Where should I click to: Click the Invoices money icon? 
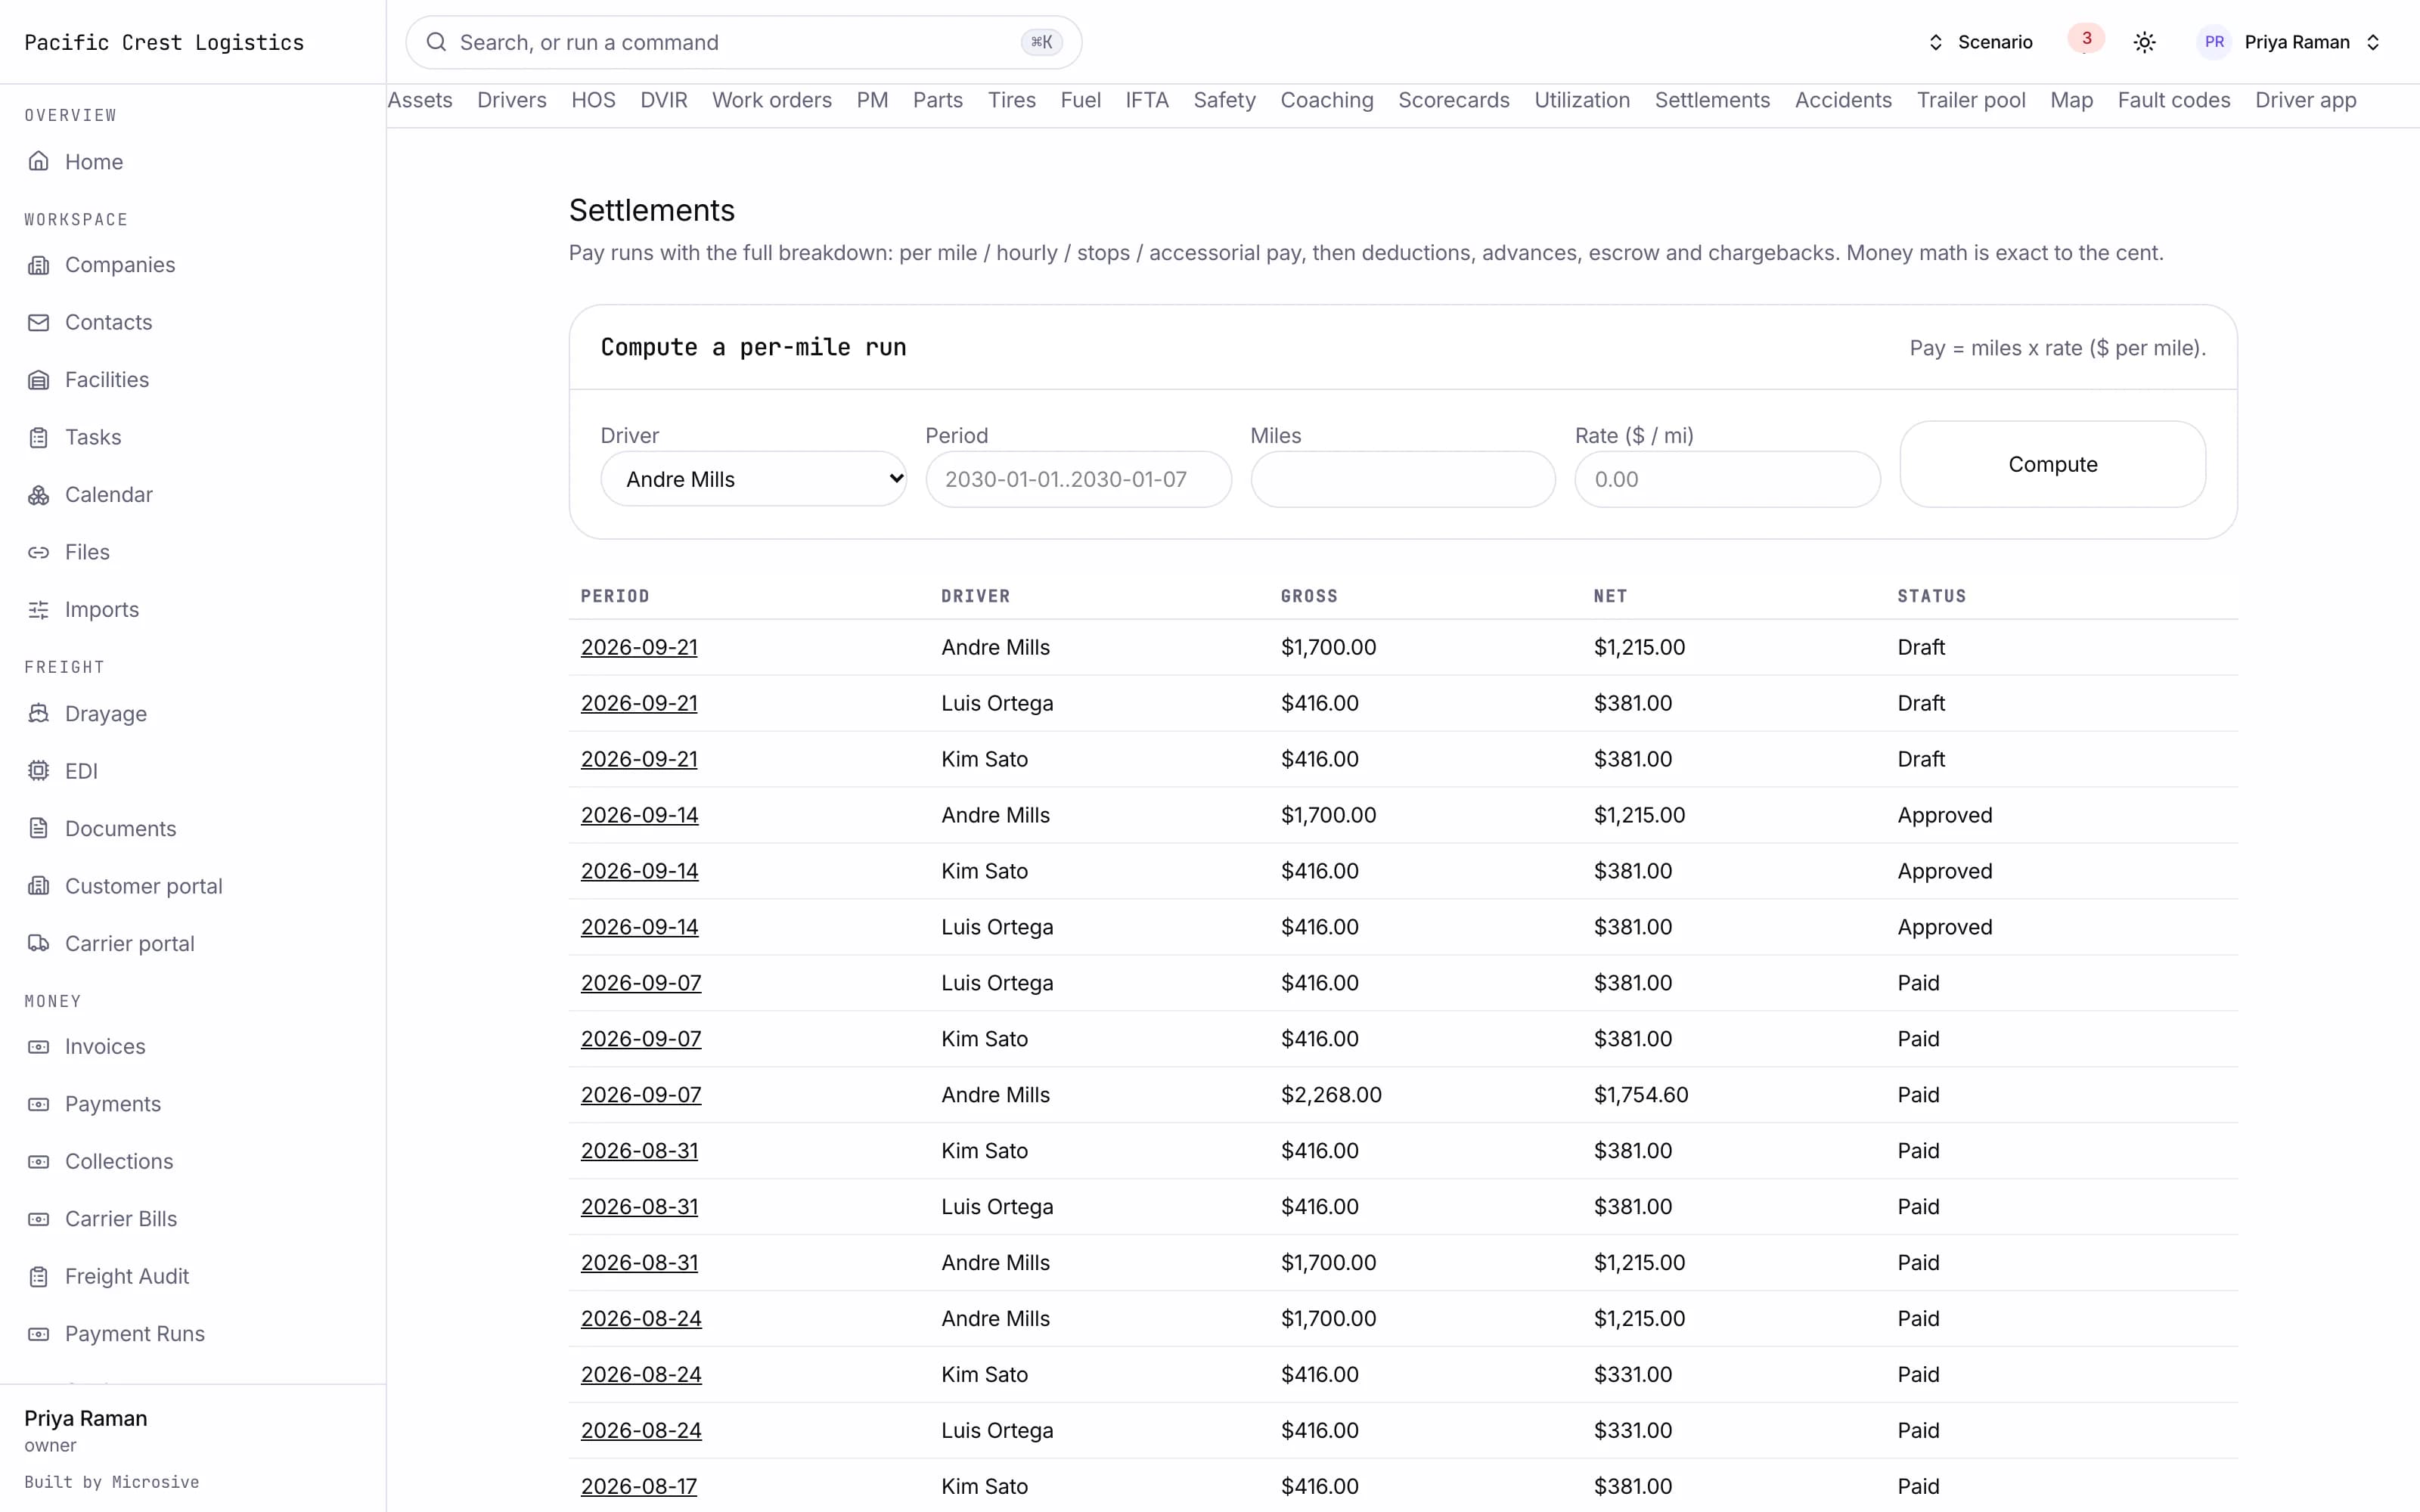[x=38, y=1047]
